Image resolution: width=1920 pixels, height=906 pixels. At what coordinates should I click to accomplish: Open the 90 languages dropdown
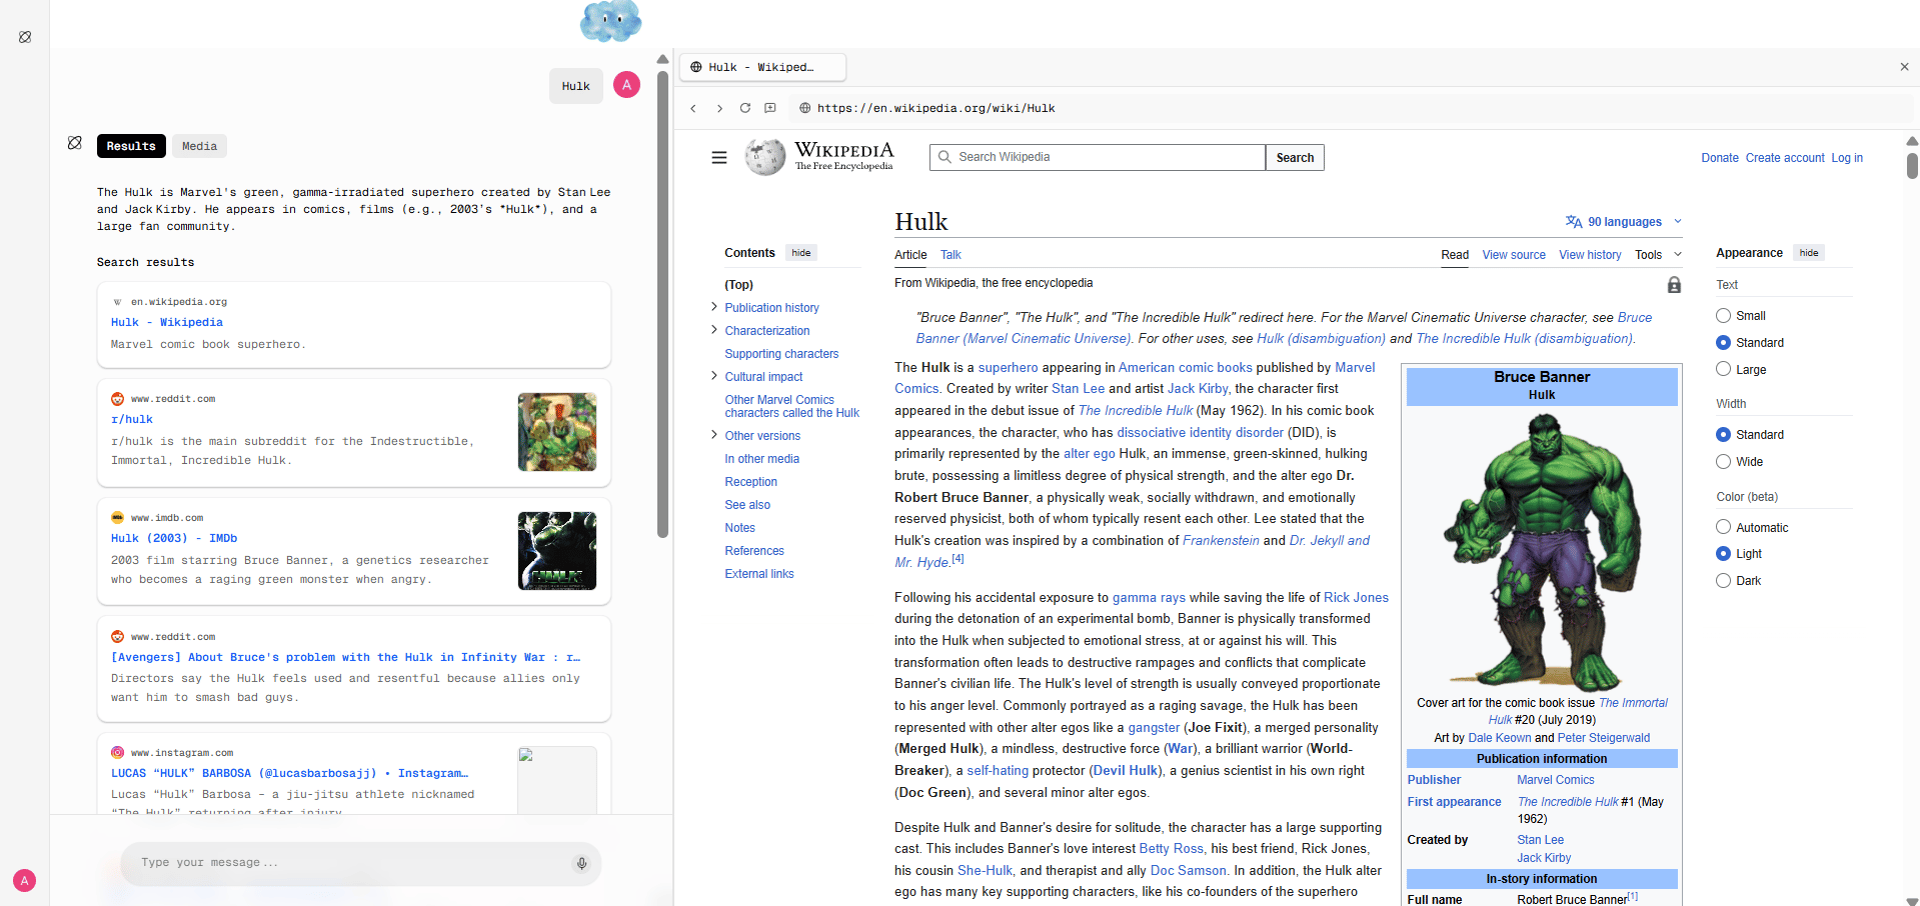point(1624,222)
